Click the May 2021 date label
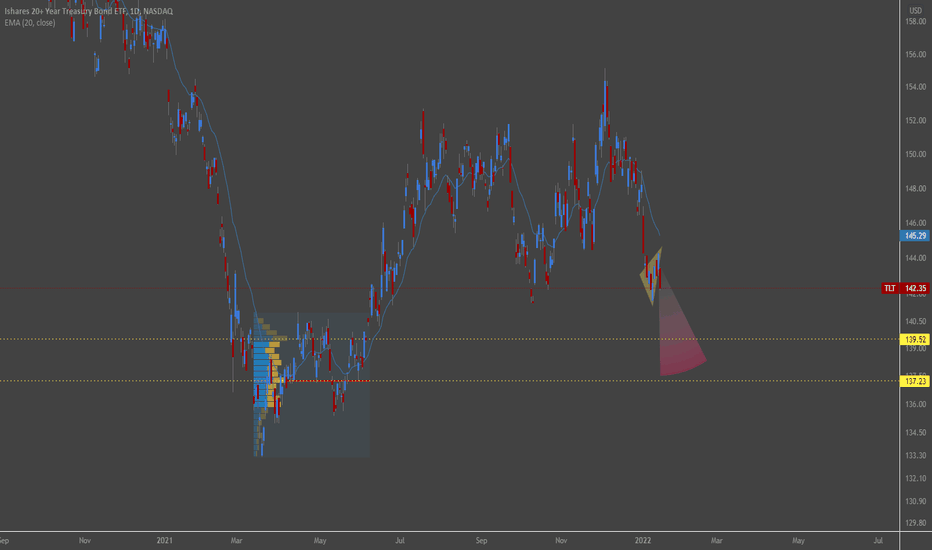932x550 pixels. (x=320, y=540)
